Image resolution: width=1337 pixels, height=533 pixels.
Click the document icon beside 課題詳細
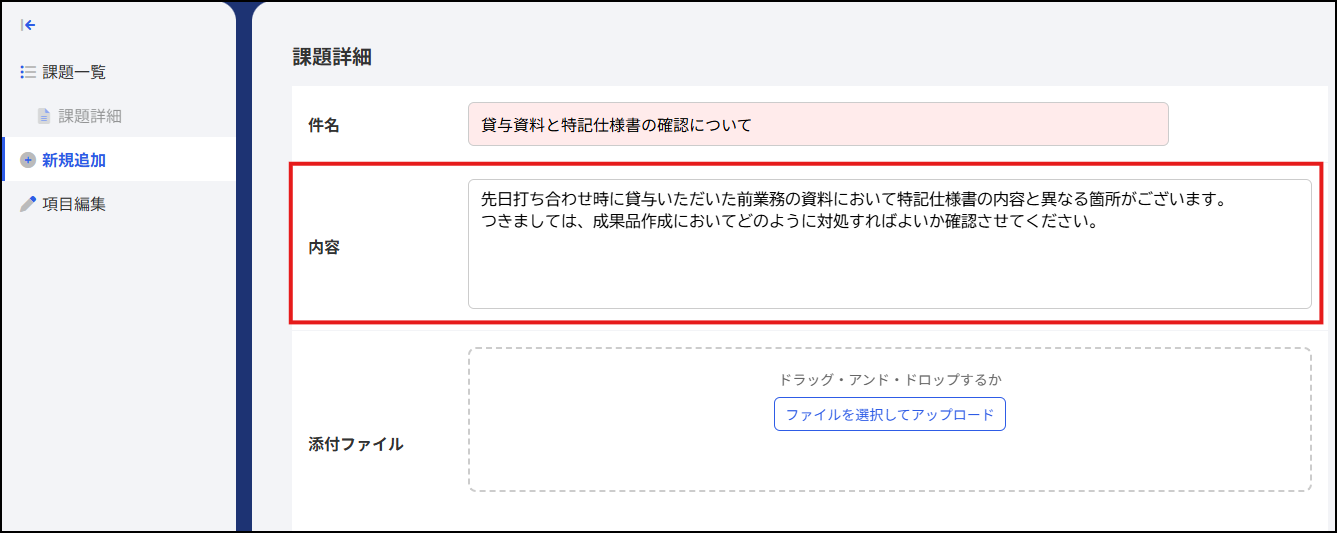pos(43,116)
